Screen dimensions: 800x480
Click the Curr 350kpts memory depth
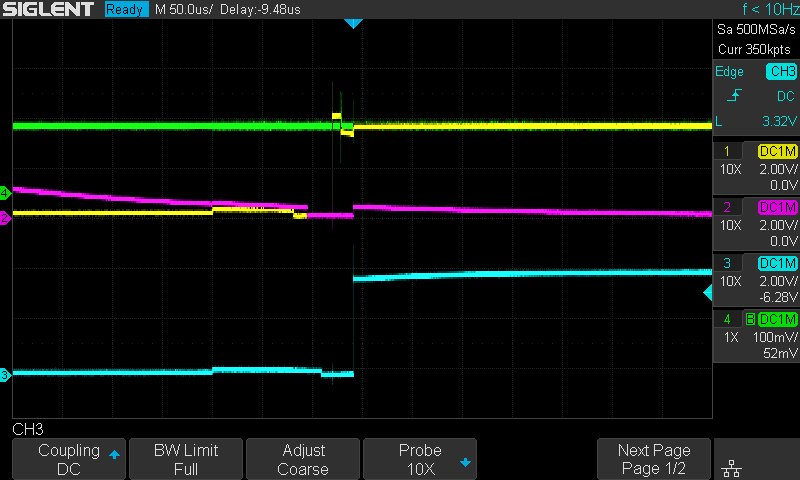click(754, 49)
